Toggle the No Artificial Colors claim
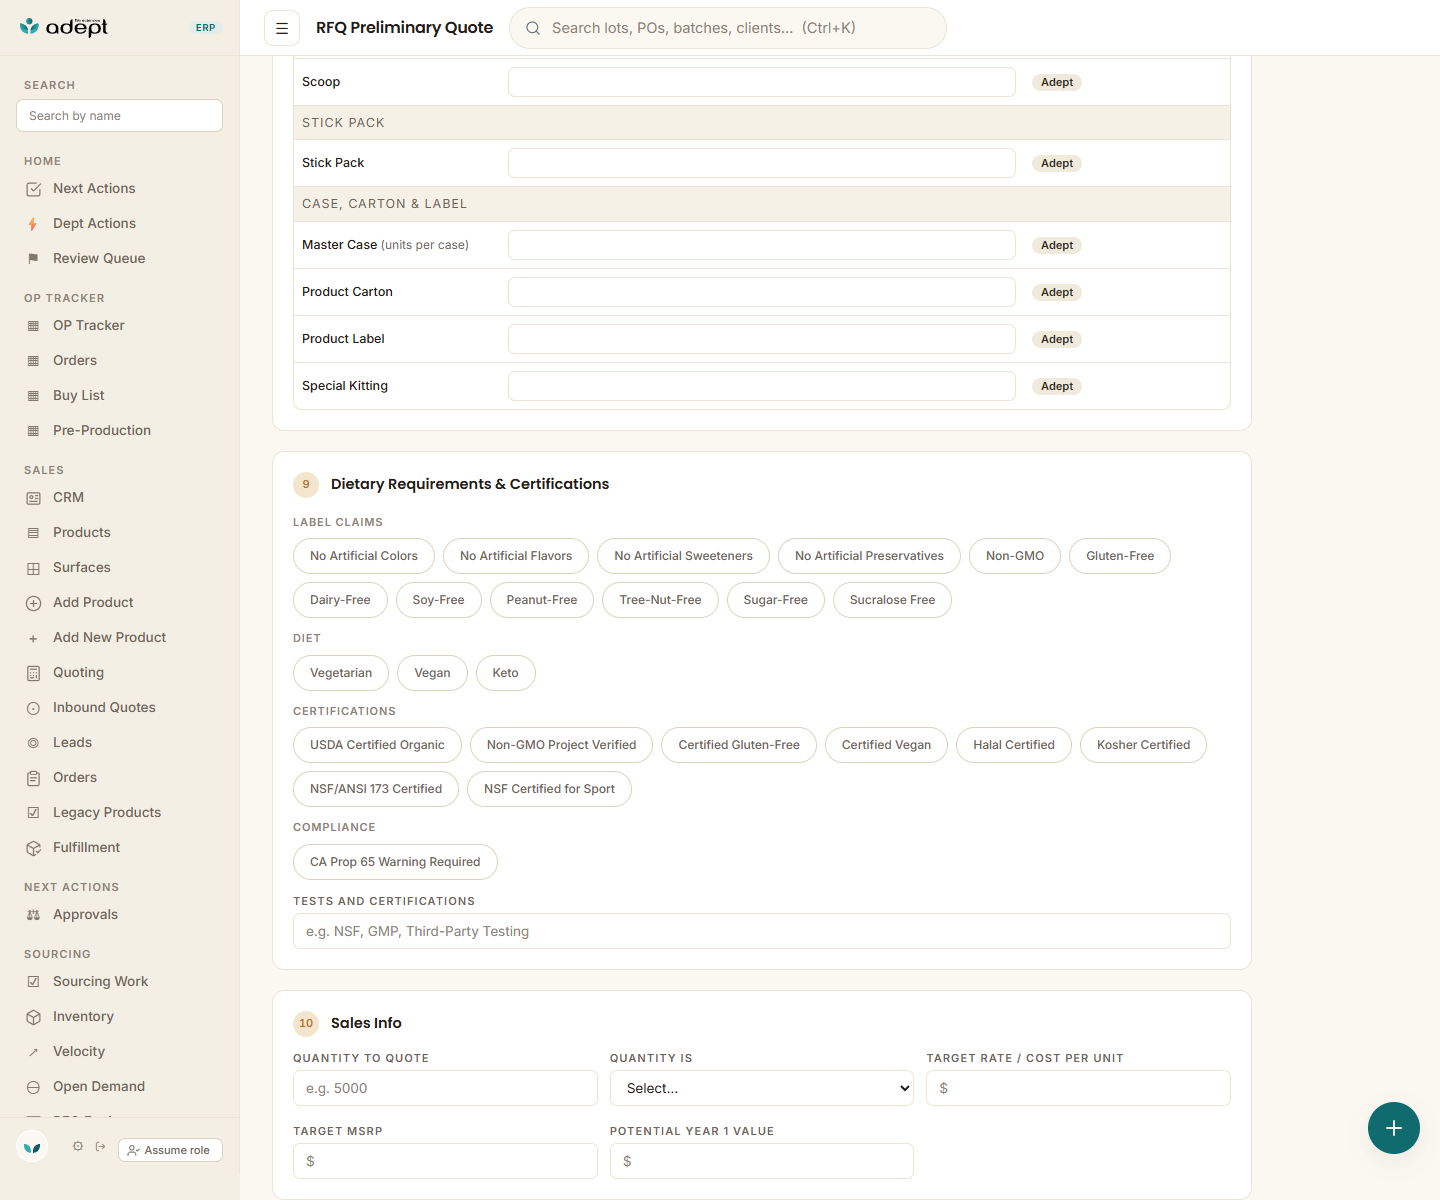The height and width of the screenshot is (1200, 1440). (x=364, y=556)
